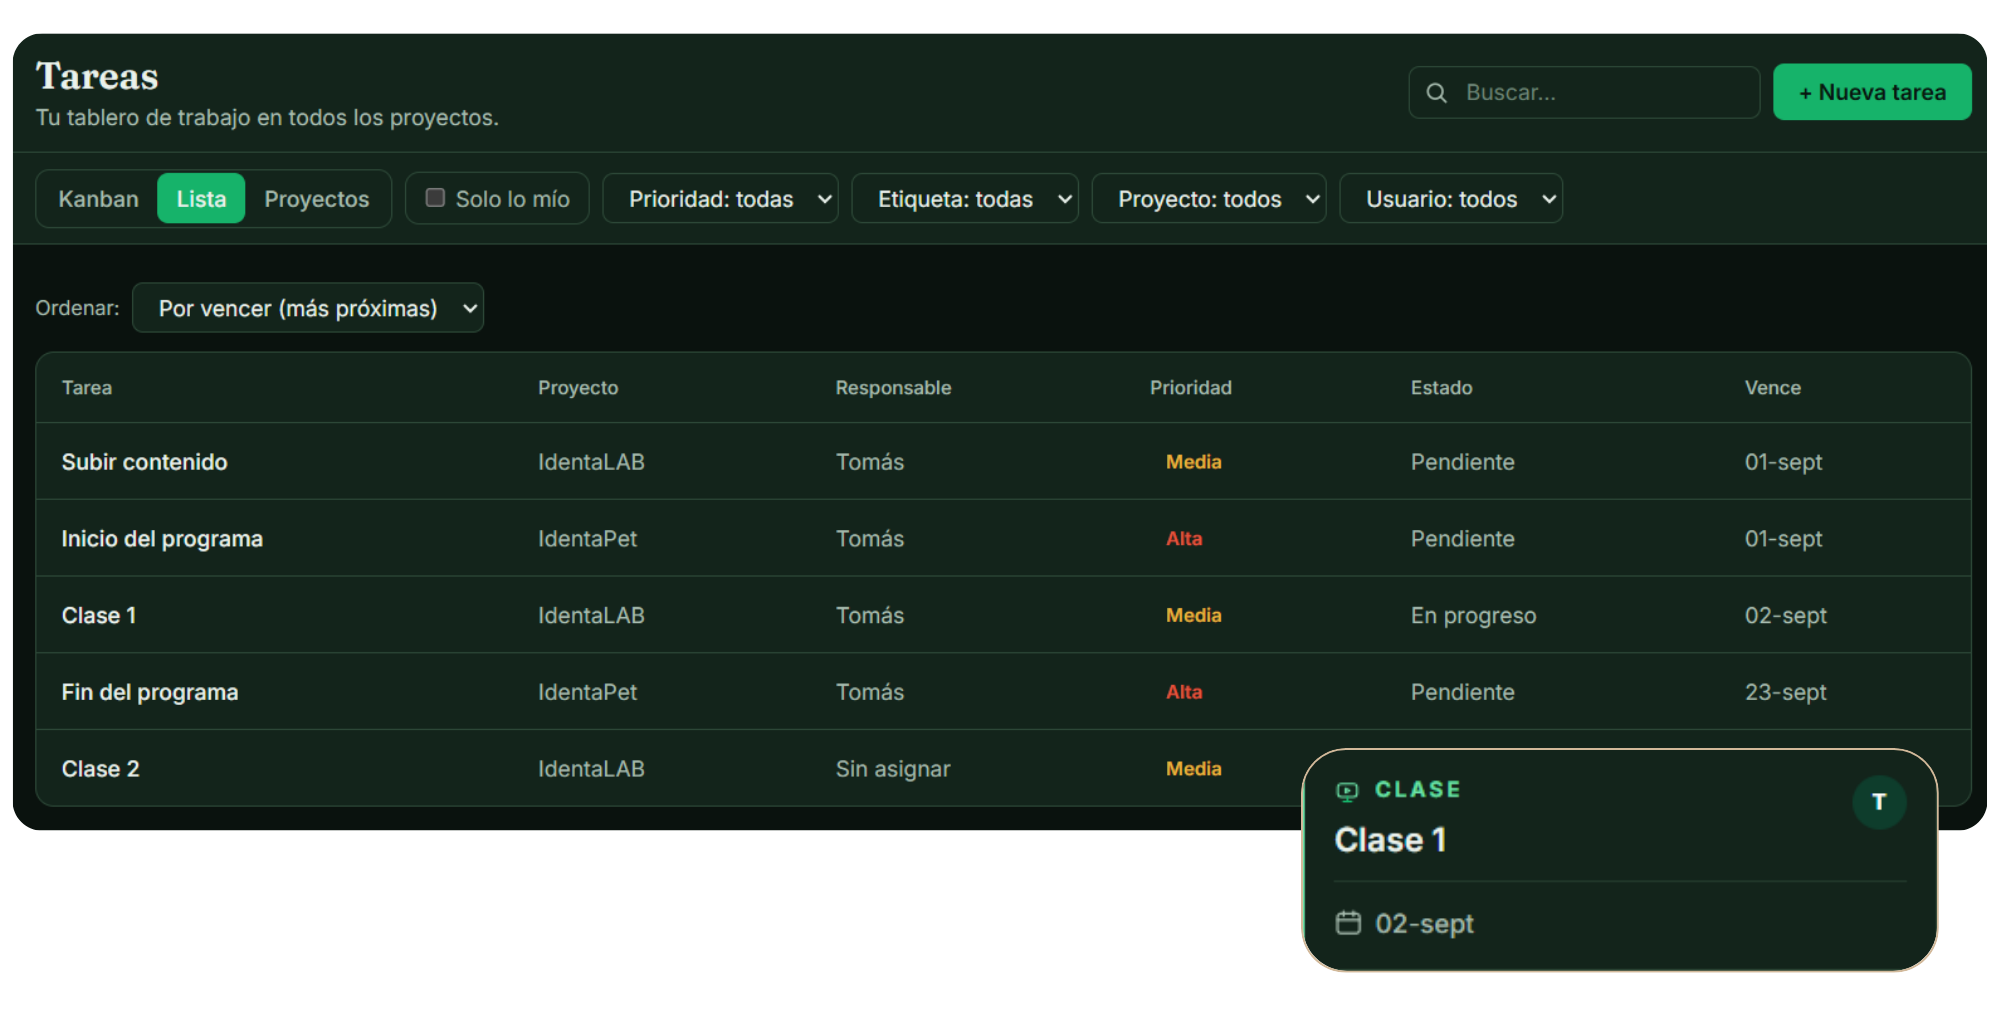2000x1027 pixels.
Task: Click the Alta priority of Inicio del programa
Action: [1184, 539]
